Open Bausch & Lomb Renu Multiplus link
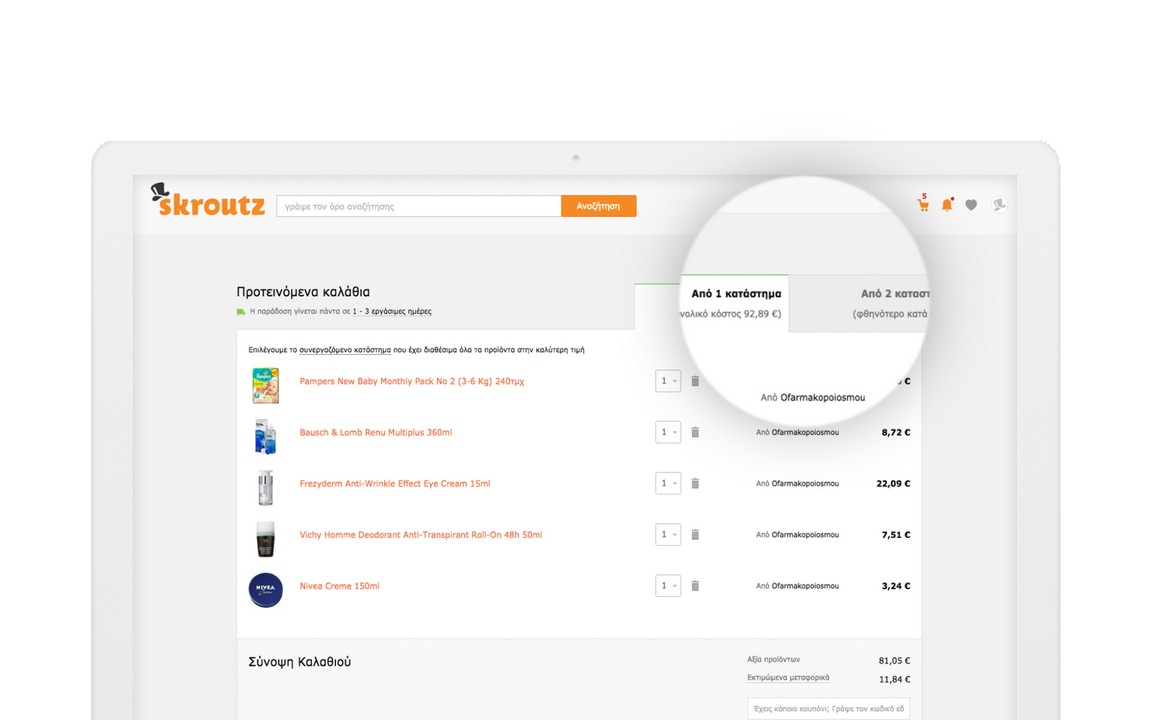 [x=375, y=432]
